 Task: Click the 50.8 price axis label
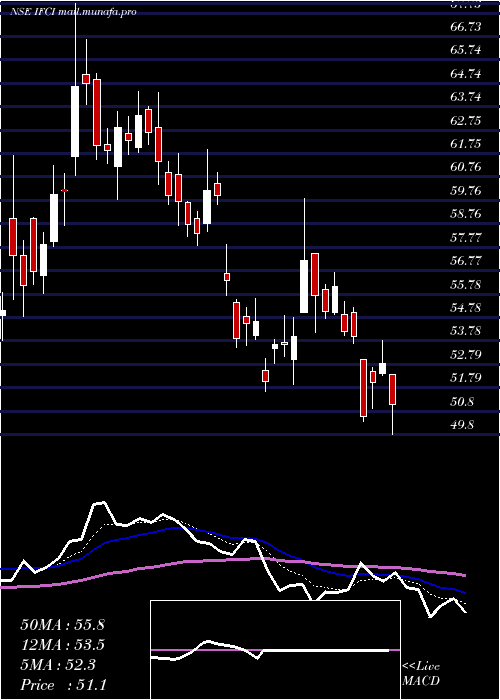(462, 401)
